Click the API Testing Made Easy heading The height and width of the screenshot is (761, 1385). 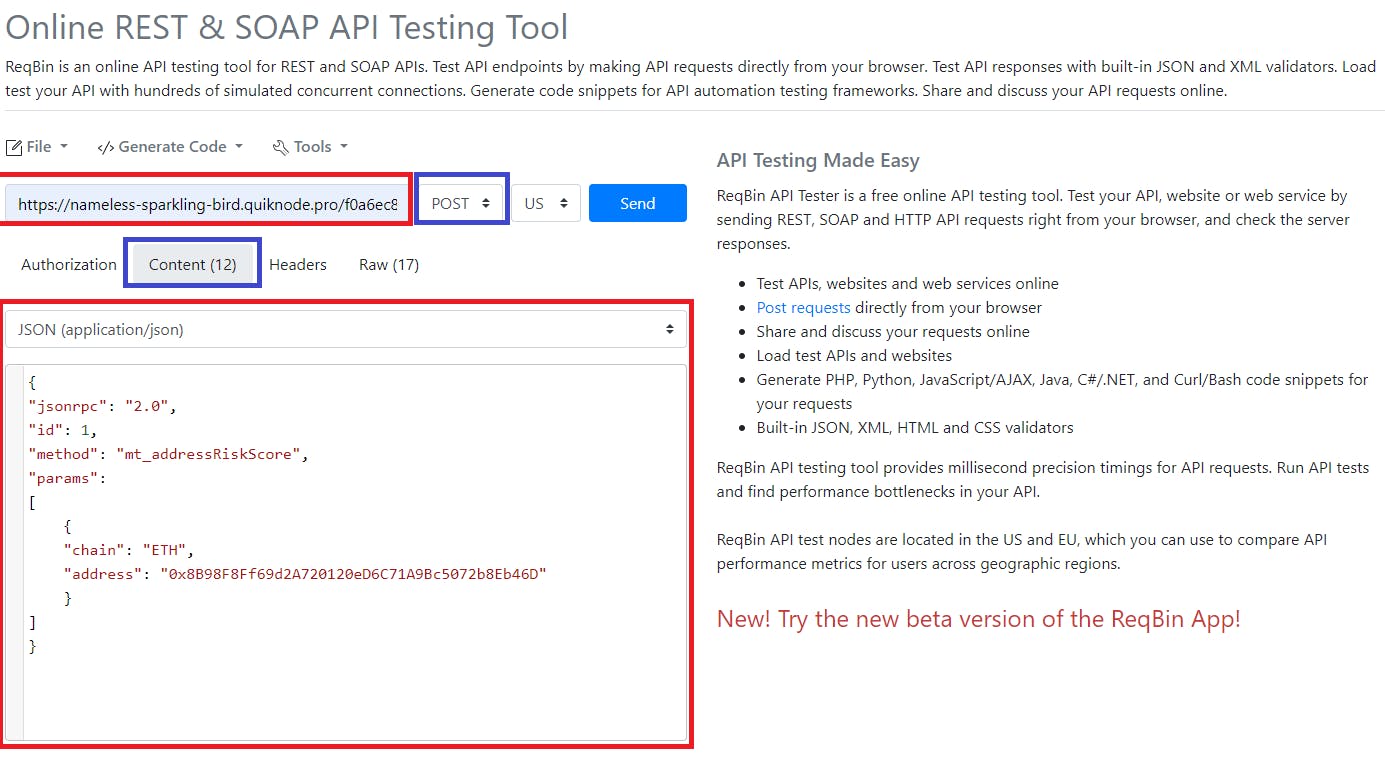[818, 160]
